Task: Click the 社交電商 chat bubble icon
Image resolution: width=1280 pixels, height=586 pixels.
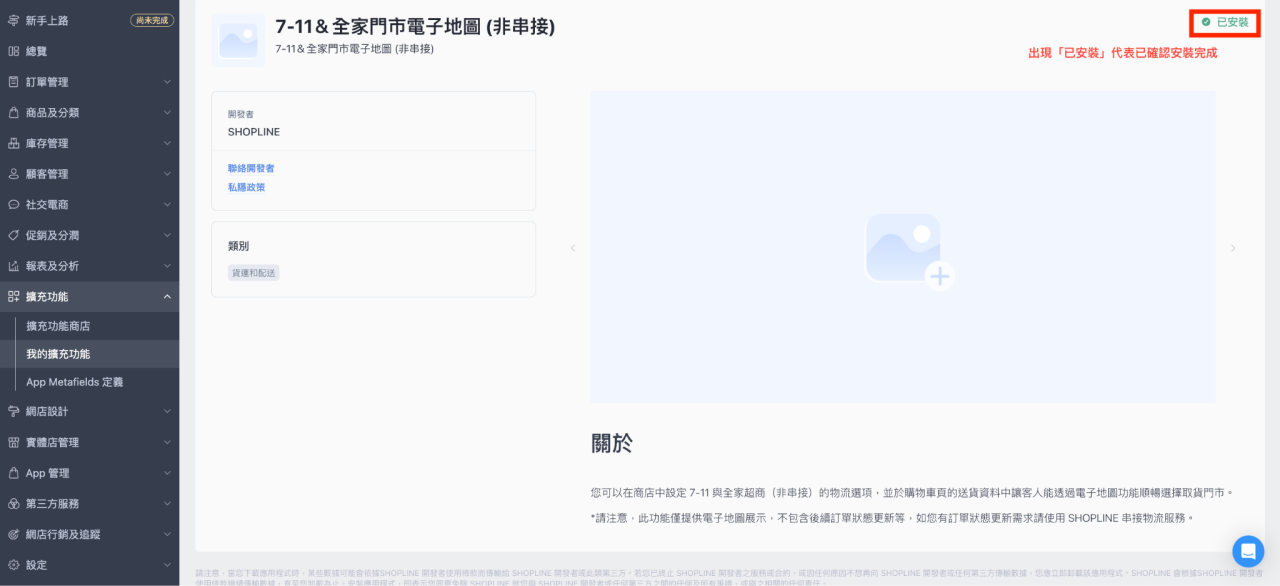Action: [13, 205]
